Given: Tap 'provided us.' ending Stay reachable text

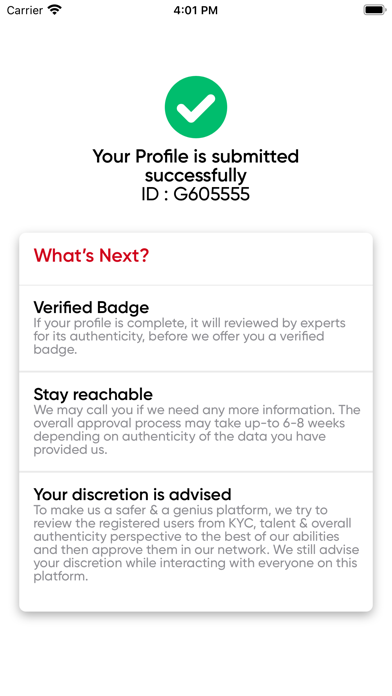Looking at the screenshot, I should [70, 450].
